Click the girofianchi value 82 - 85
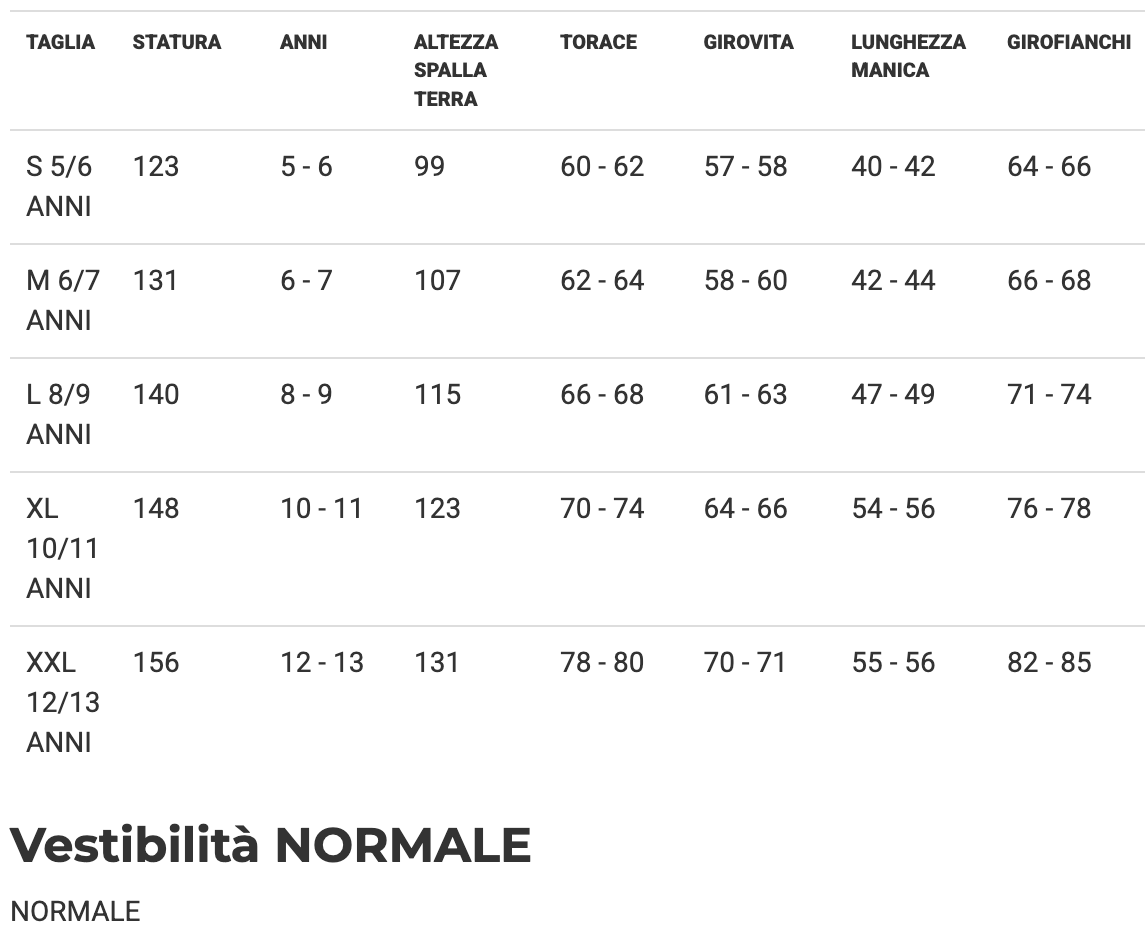 [1049, 662]
